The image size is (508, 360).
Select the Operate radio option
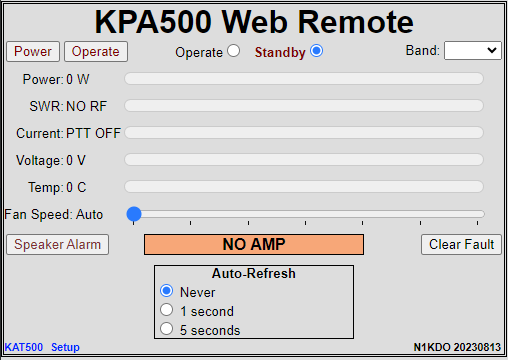(234, 51)
